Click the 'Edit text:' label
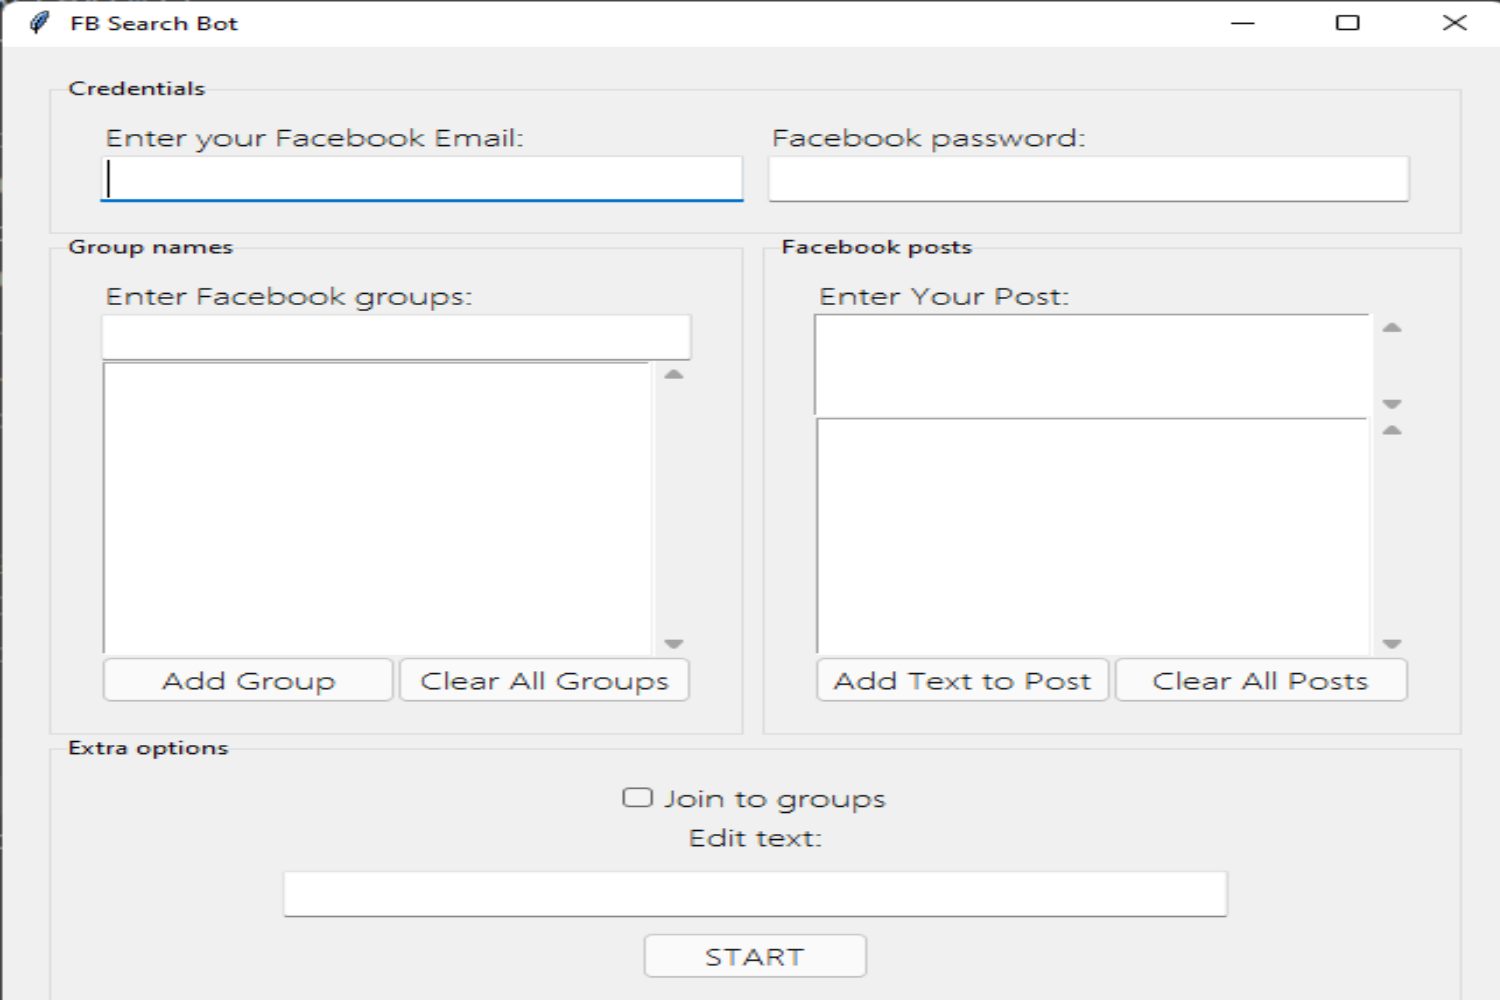The image size is (1500, 1000). (x=755, y=838)
